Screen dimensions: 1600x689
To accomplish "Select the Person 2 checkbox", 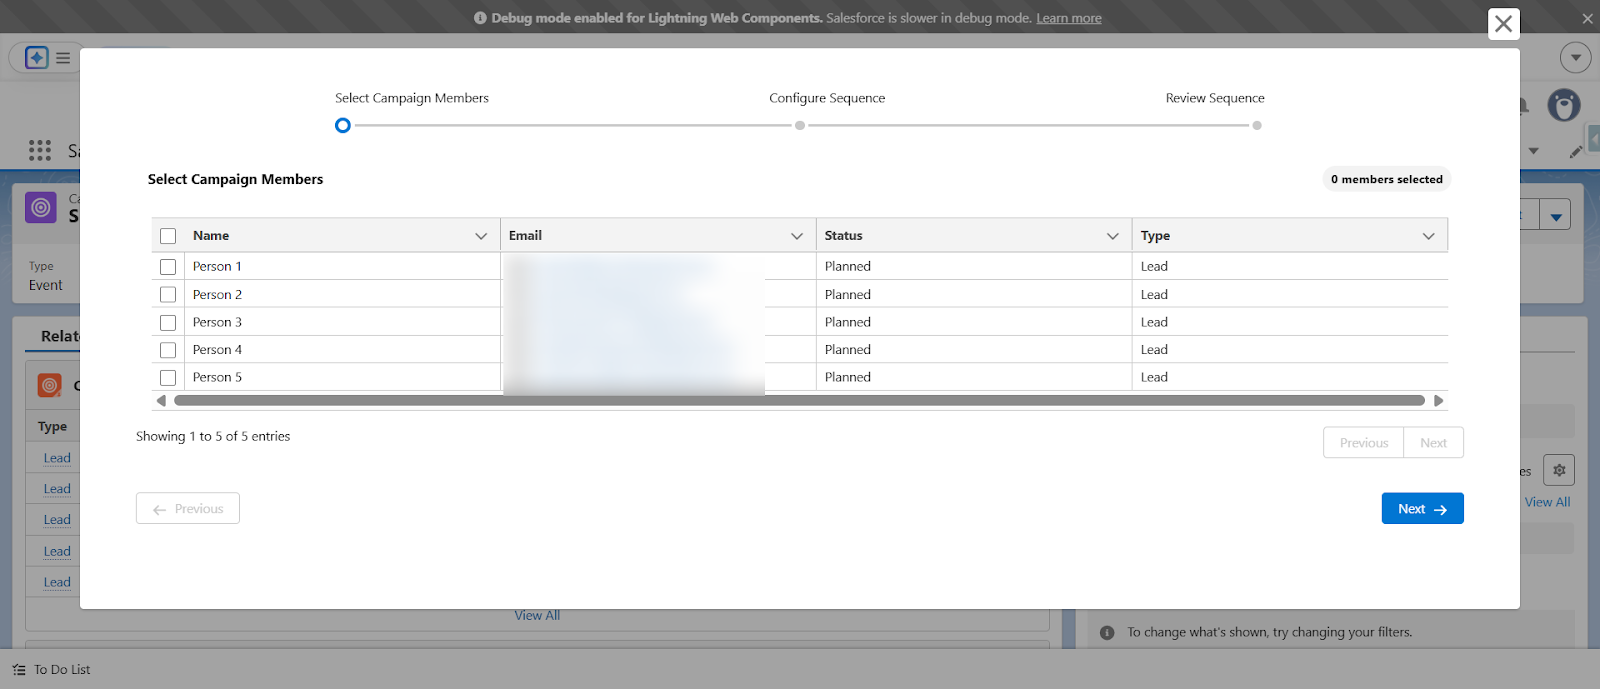I will coord(168,295).
